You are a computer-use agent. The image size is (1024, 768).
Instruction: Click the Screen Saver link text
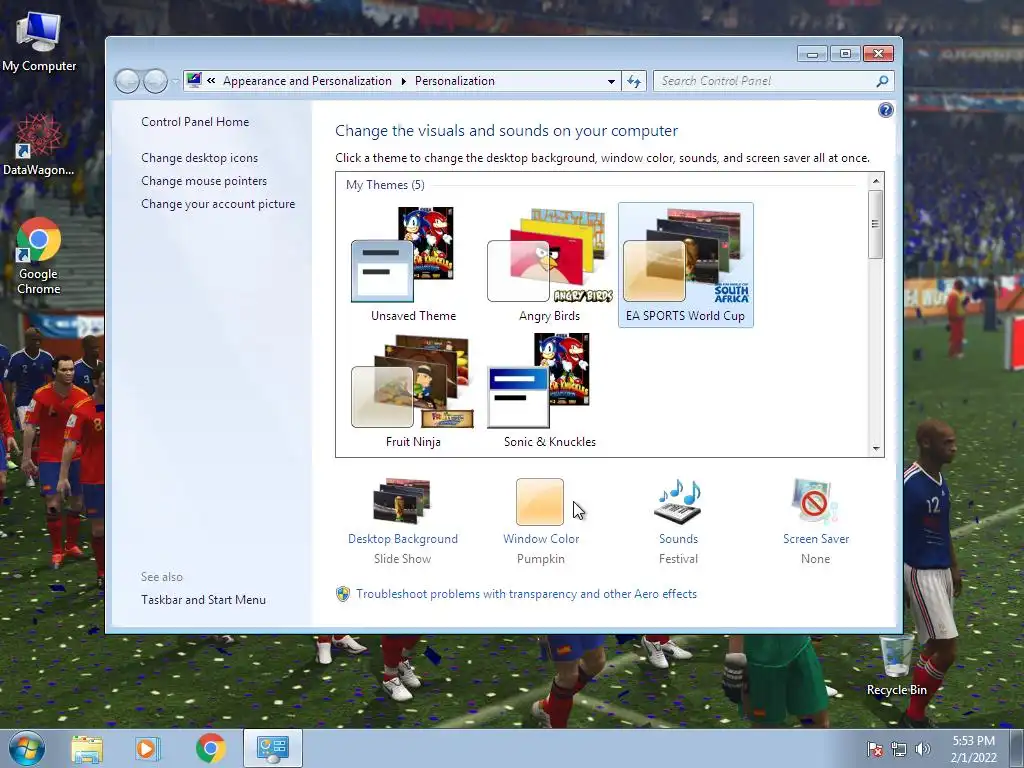click(816, 539)
